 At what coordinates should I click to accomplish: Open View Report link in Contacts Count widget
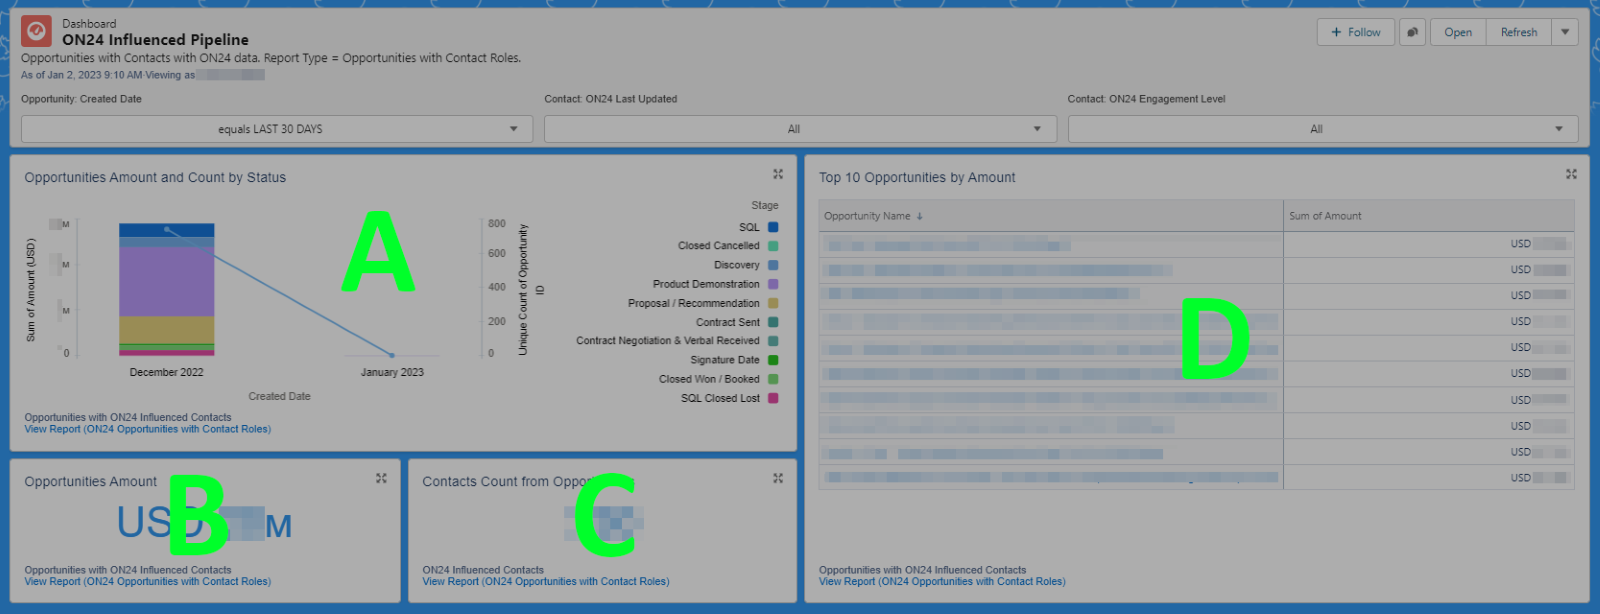coord(546,581)
